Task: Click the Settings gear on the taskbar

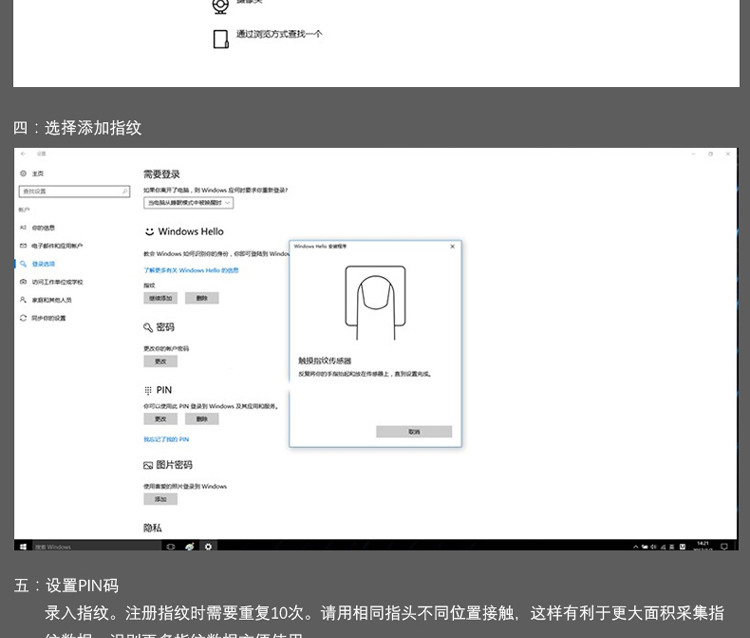Action: pyautogui.click(x=209, y=546)
